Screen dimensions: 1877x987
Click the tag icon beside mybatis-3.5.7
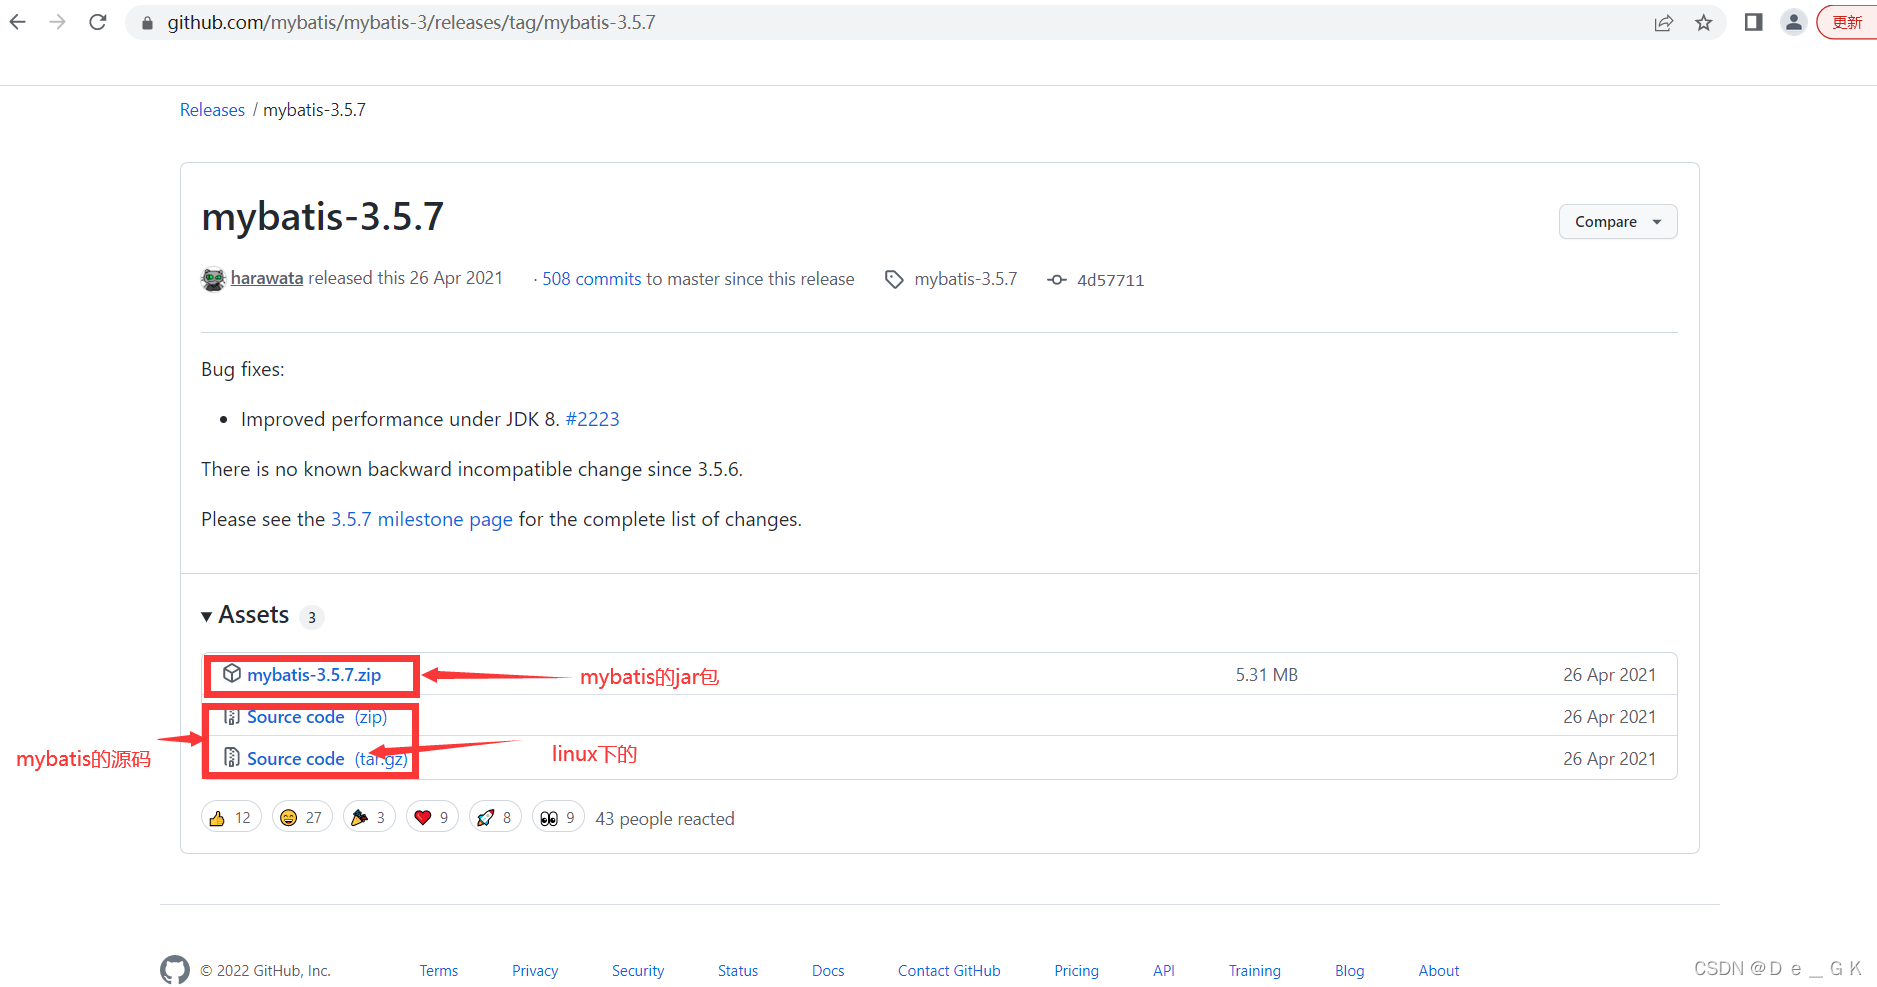tap(894, 280)
